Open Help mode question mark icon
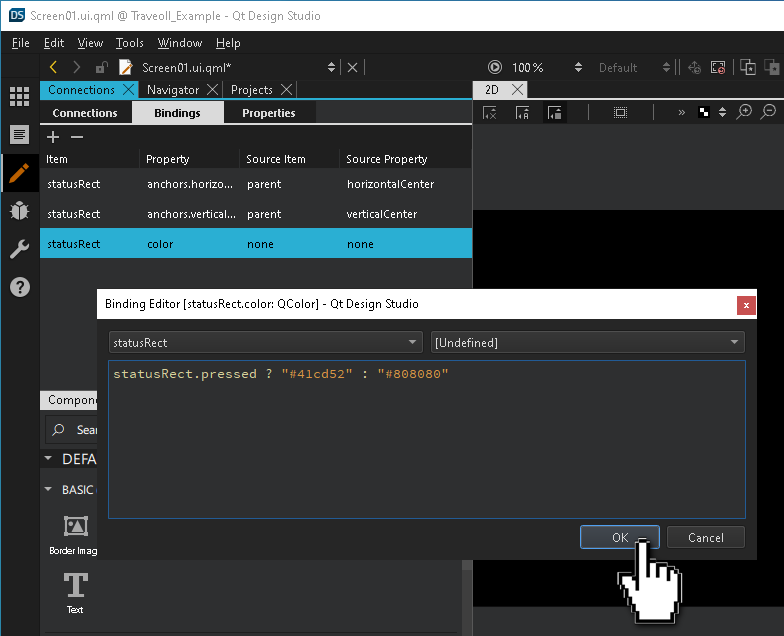 pos(19,287)
